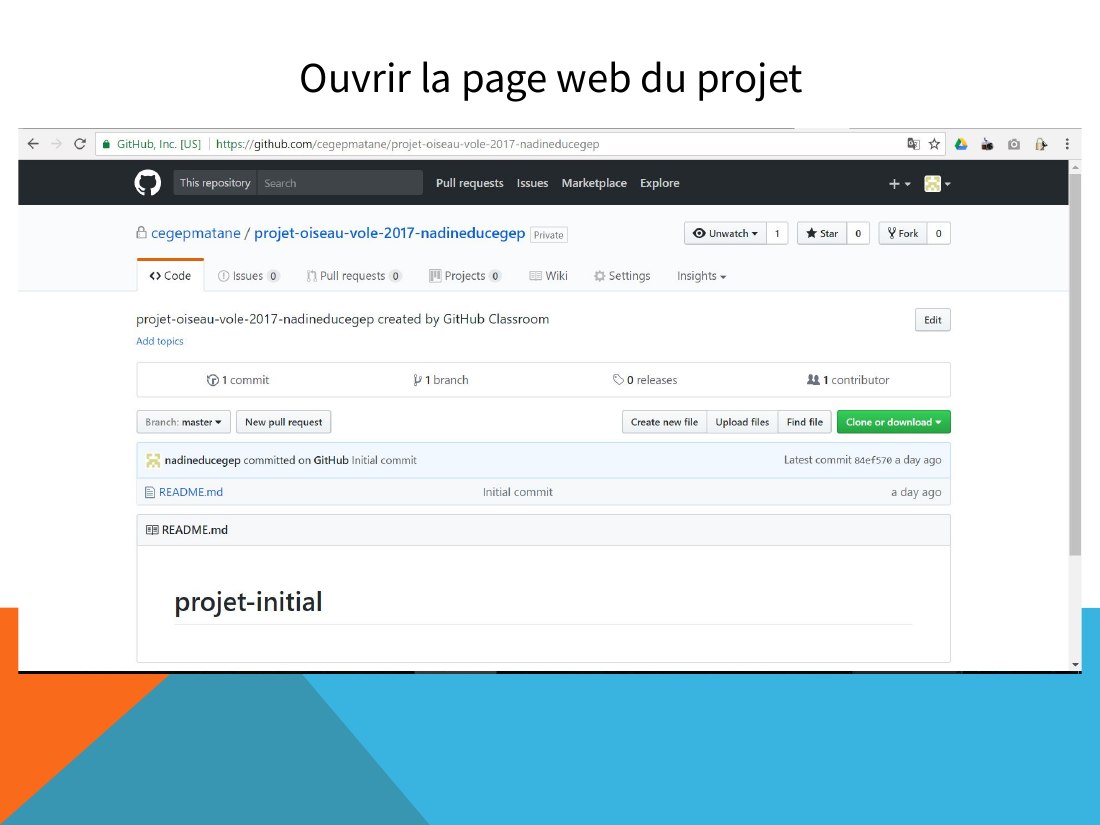
Task: Click inside the repository Search field
Action: coord(340,183)
